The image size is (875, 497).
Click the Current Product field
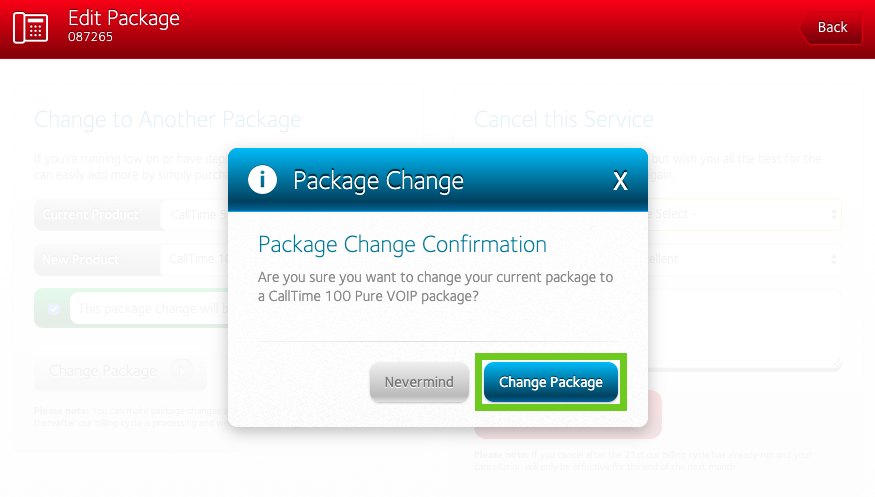195,214
